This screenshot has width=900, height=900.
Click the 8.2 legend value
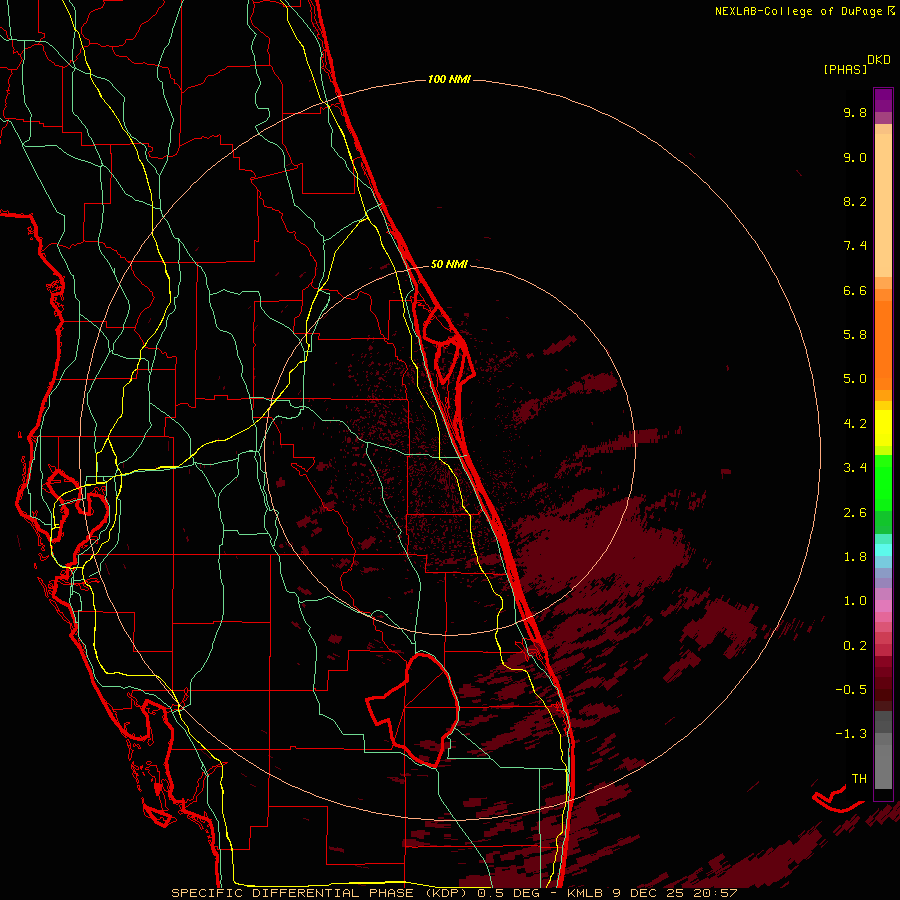(x=855, y=201)
